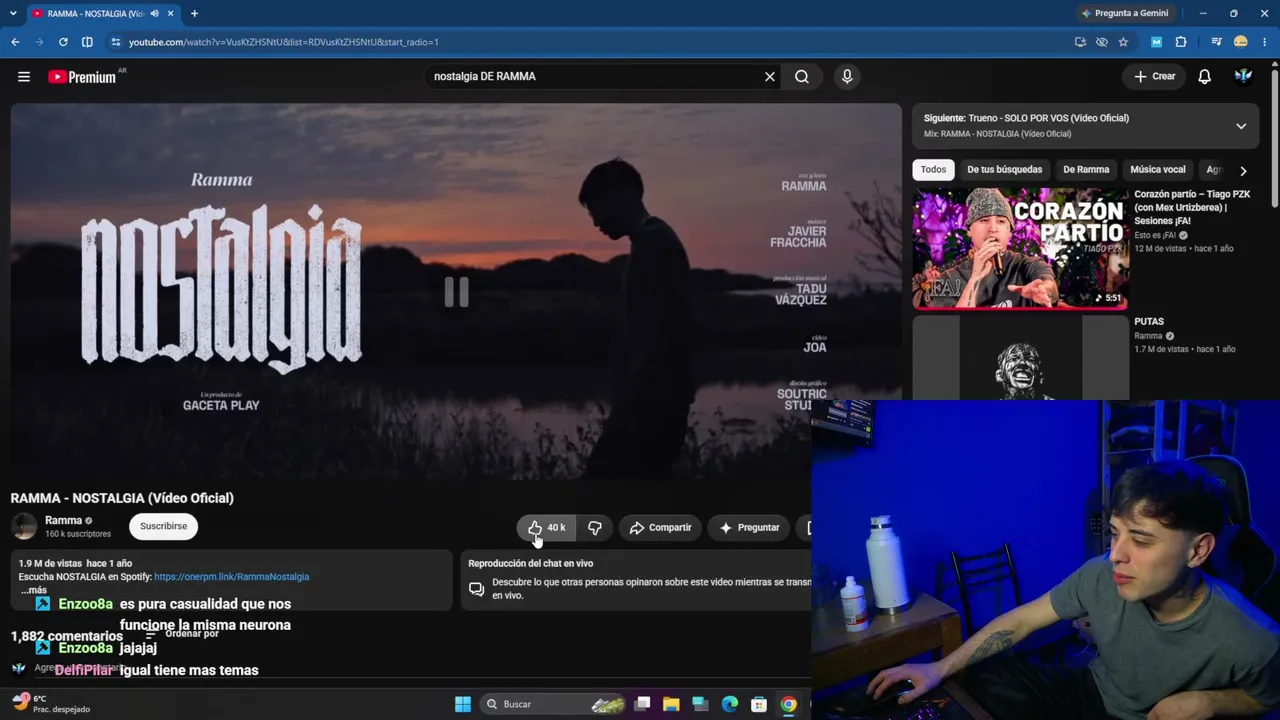1280x720 pixels.
Task: Pause the NOSTALGIA video in the player
Action: click(x=456, y=291)
